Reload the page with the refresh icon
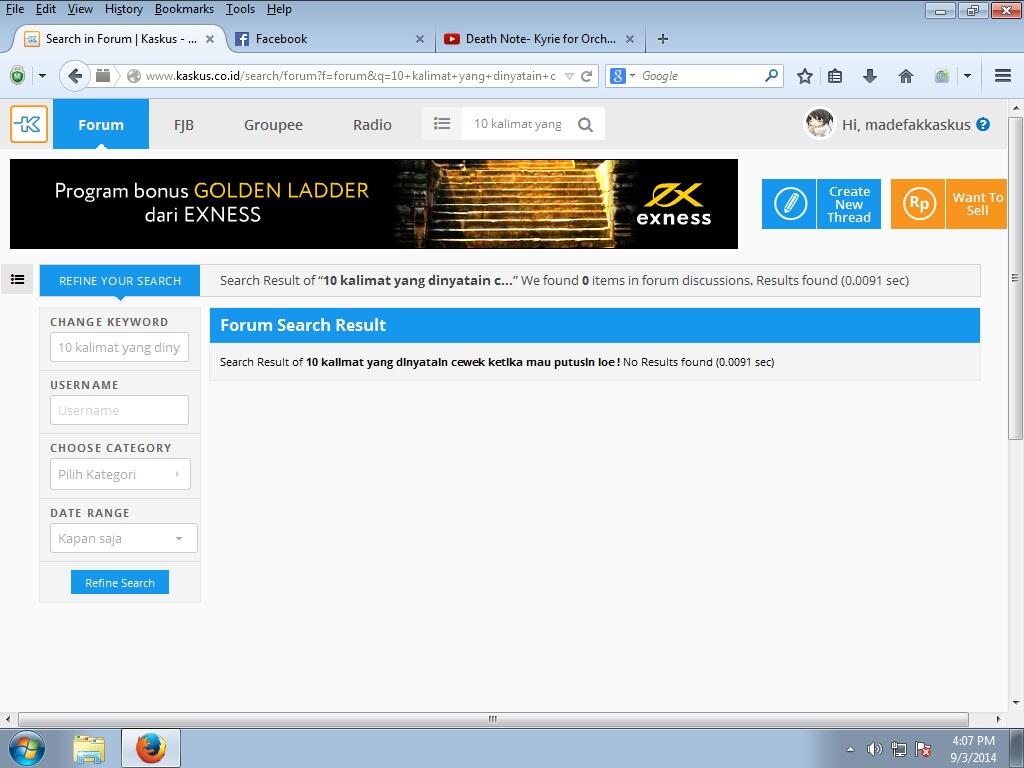 [586, 76]
